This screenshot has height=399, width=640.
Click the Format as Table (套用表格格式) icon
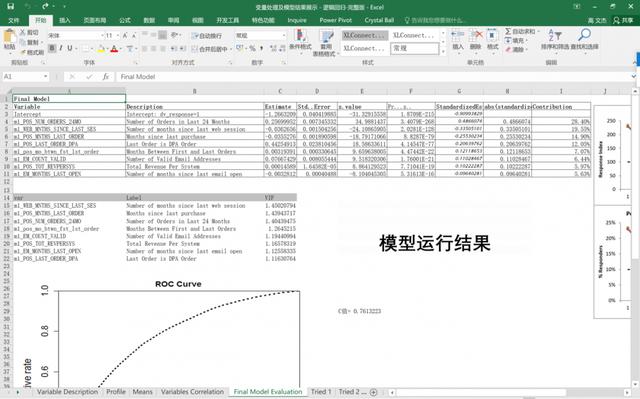point(326,35)
